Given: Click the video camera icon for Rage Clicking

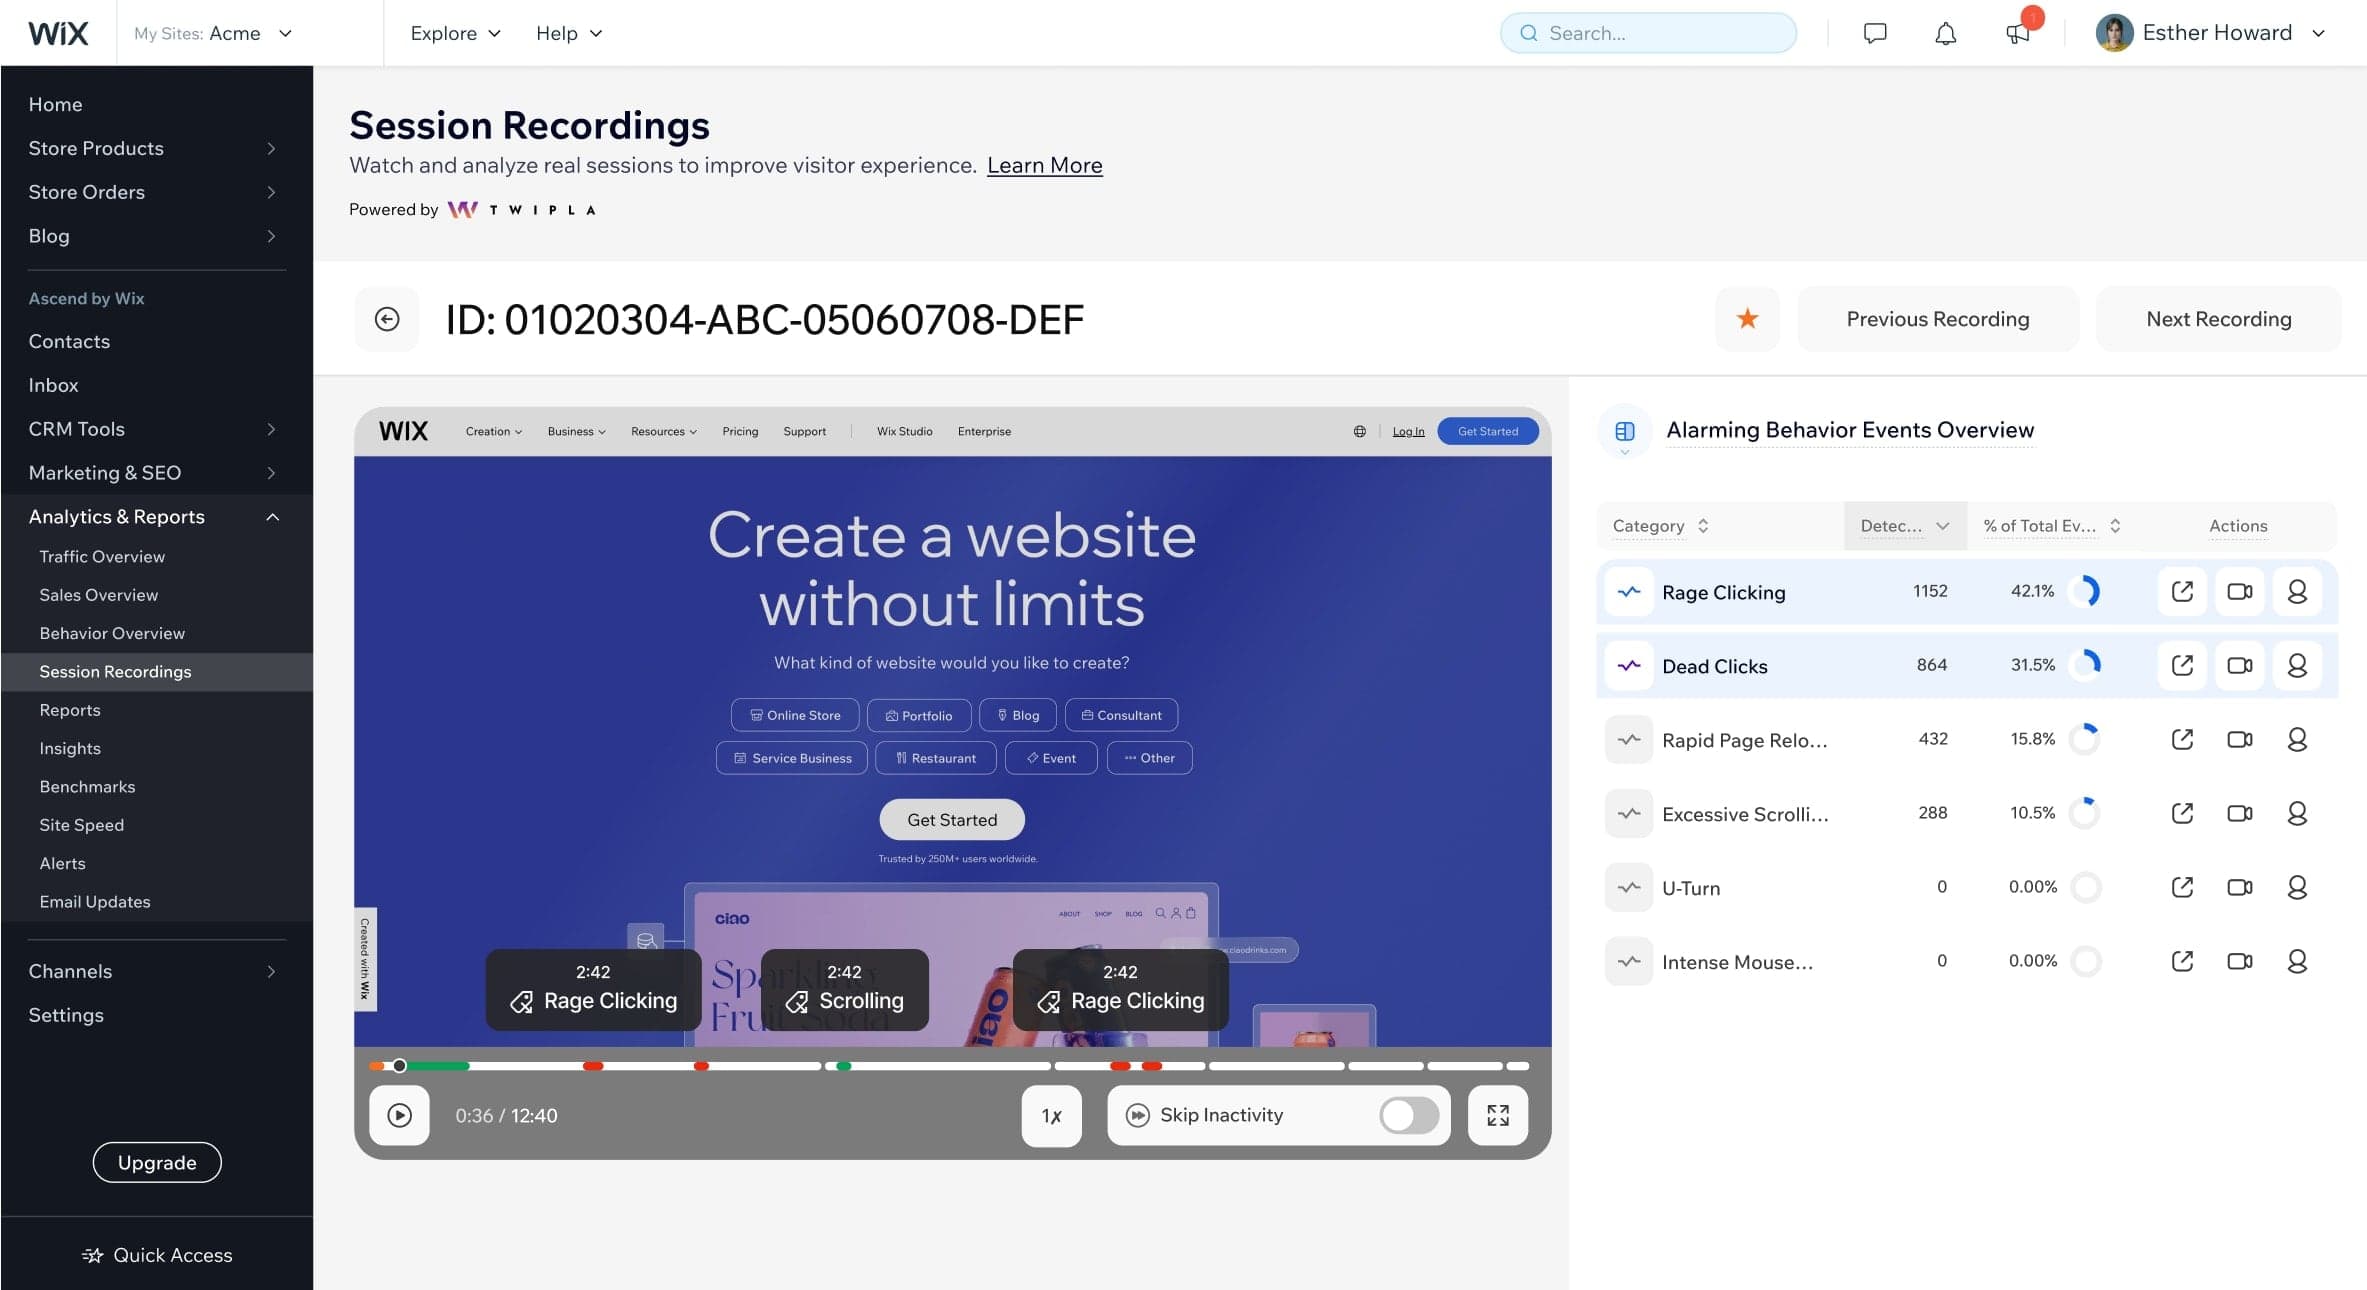Looking at the screenshot, I should click(2239, 592).
